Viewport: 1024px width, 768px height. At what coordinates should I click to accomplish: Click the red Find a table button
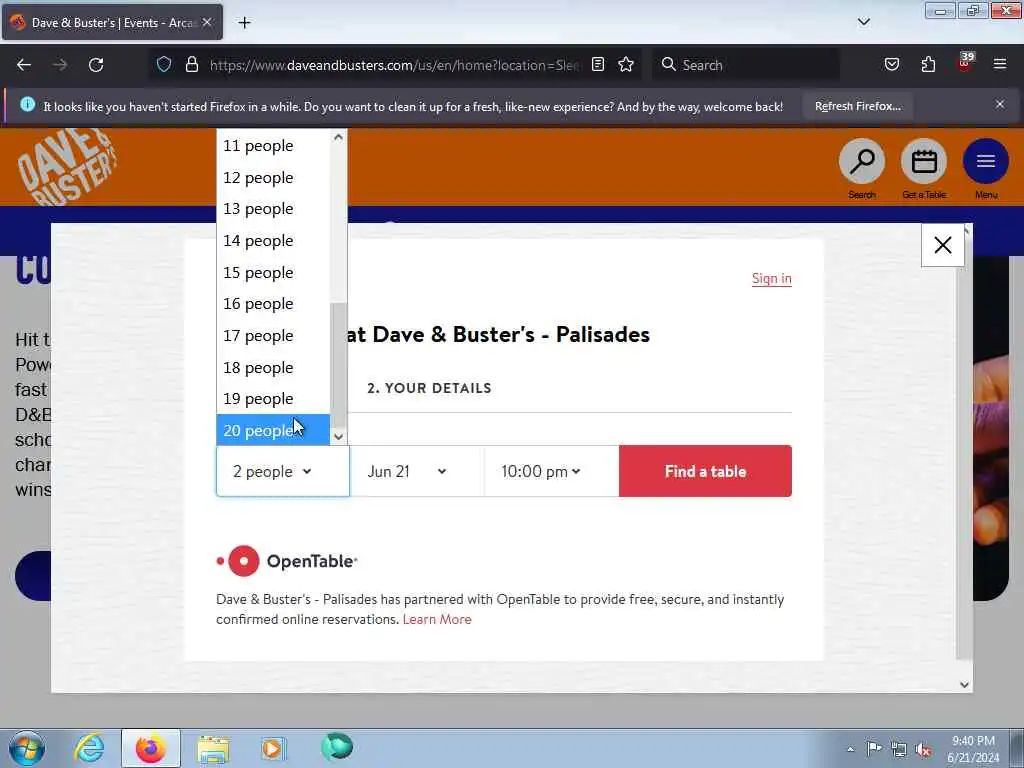pyautogui.click(x=705, y=472)
